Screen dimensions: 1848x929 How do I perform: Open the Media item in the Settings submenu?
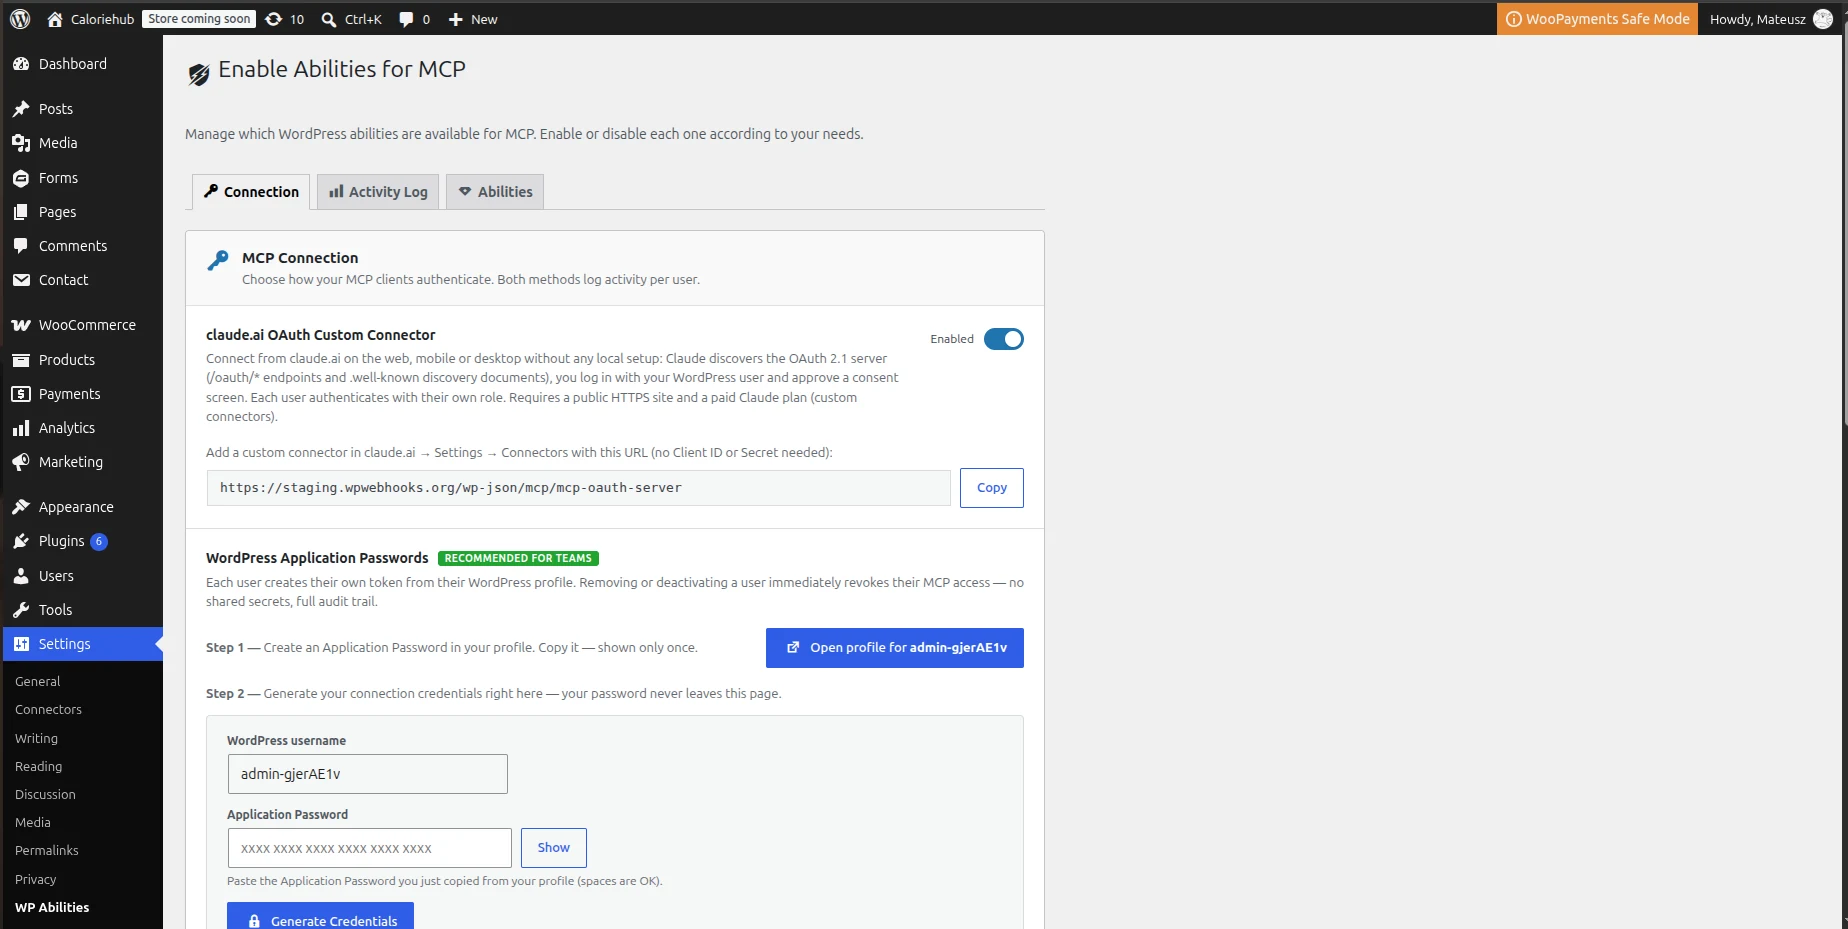(x=33, y=822)
